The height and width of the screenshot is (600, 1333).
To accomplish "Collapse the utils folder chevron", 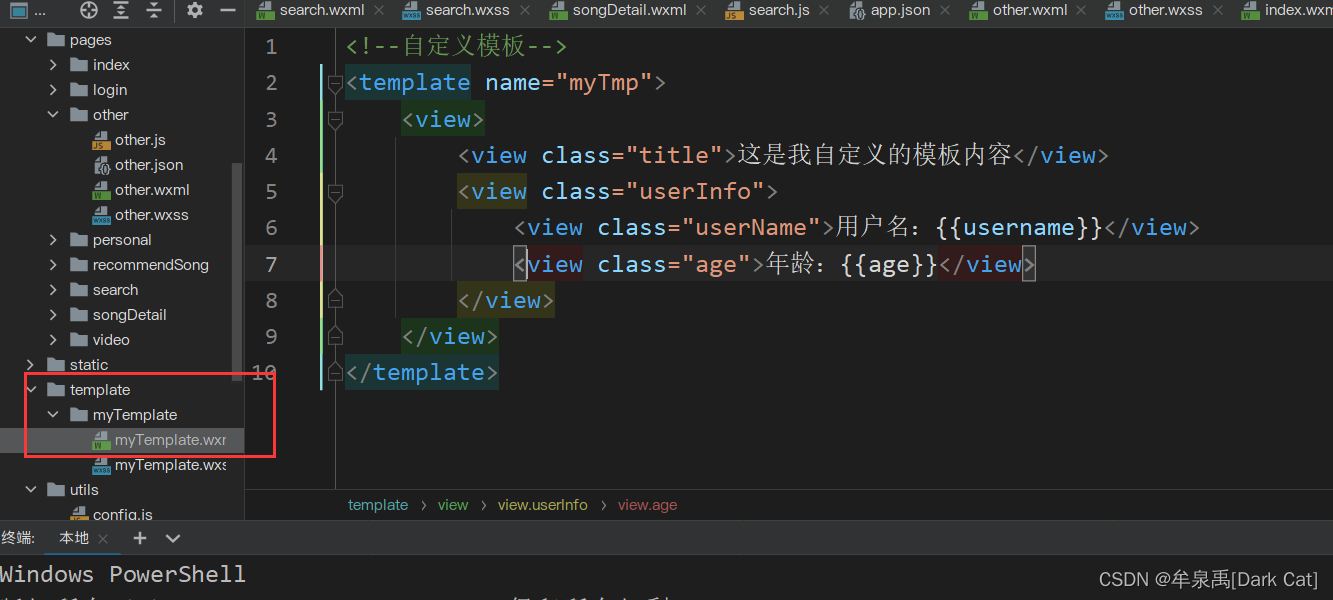I will click(31, 490).
